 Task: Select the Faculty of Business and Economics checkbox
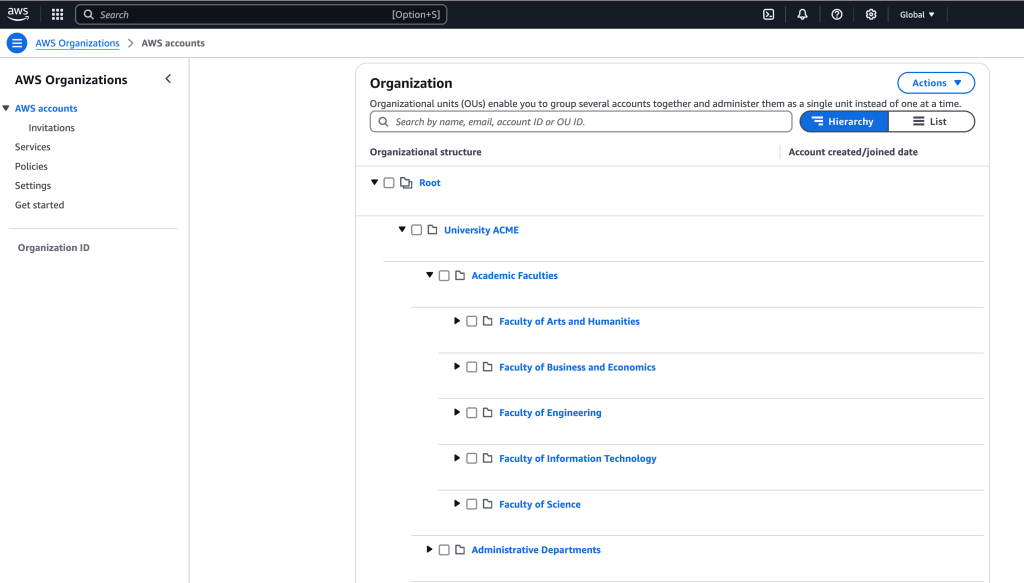[472, 367]
